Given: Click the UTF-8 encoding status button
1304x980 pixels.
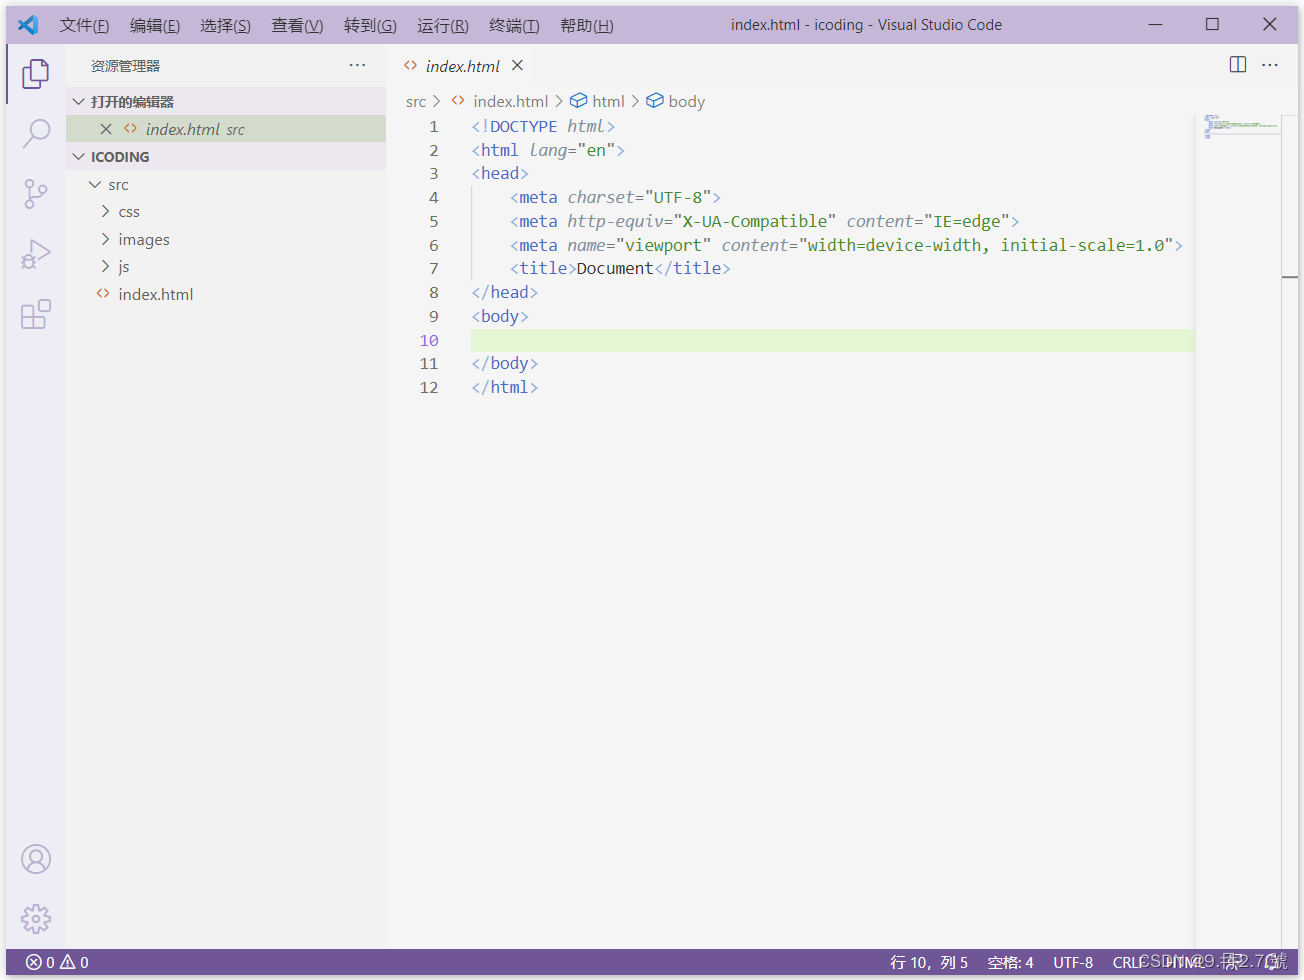Looking at the screenshot, I should [1072, 962].
